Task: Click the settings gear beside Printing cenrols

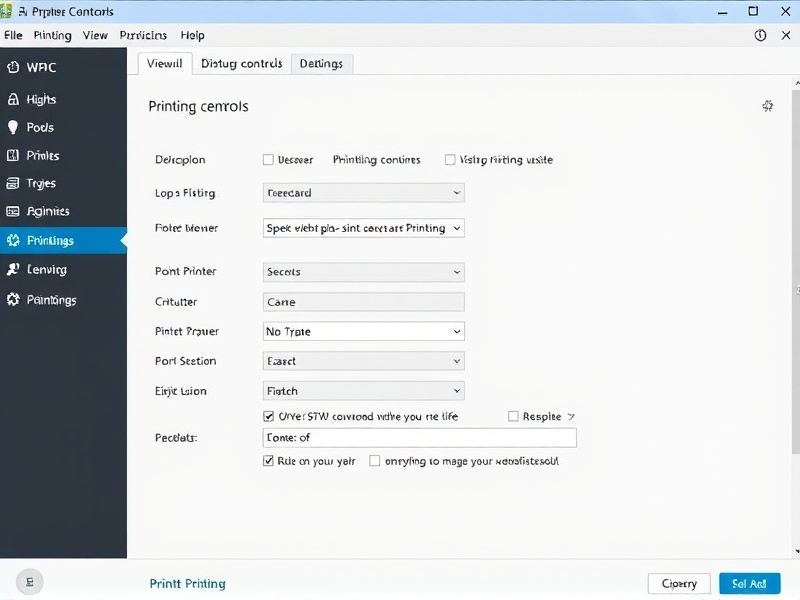Action: tap(768, 106)
